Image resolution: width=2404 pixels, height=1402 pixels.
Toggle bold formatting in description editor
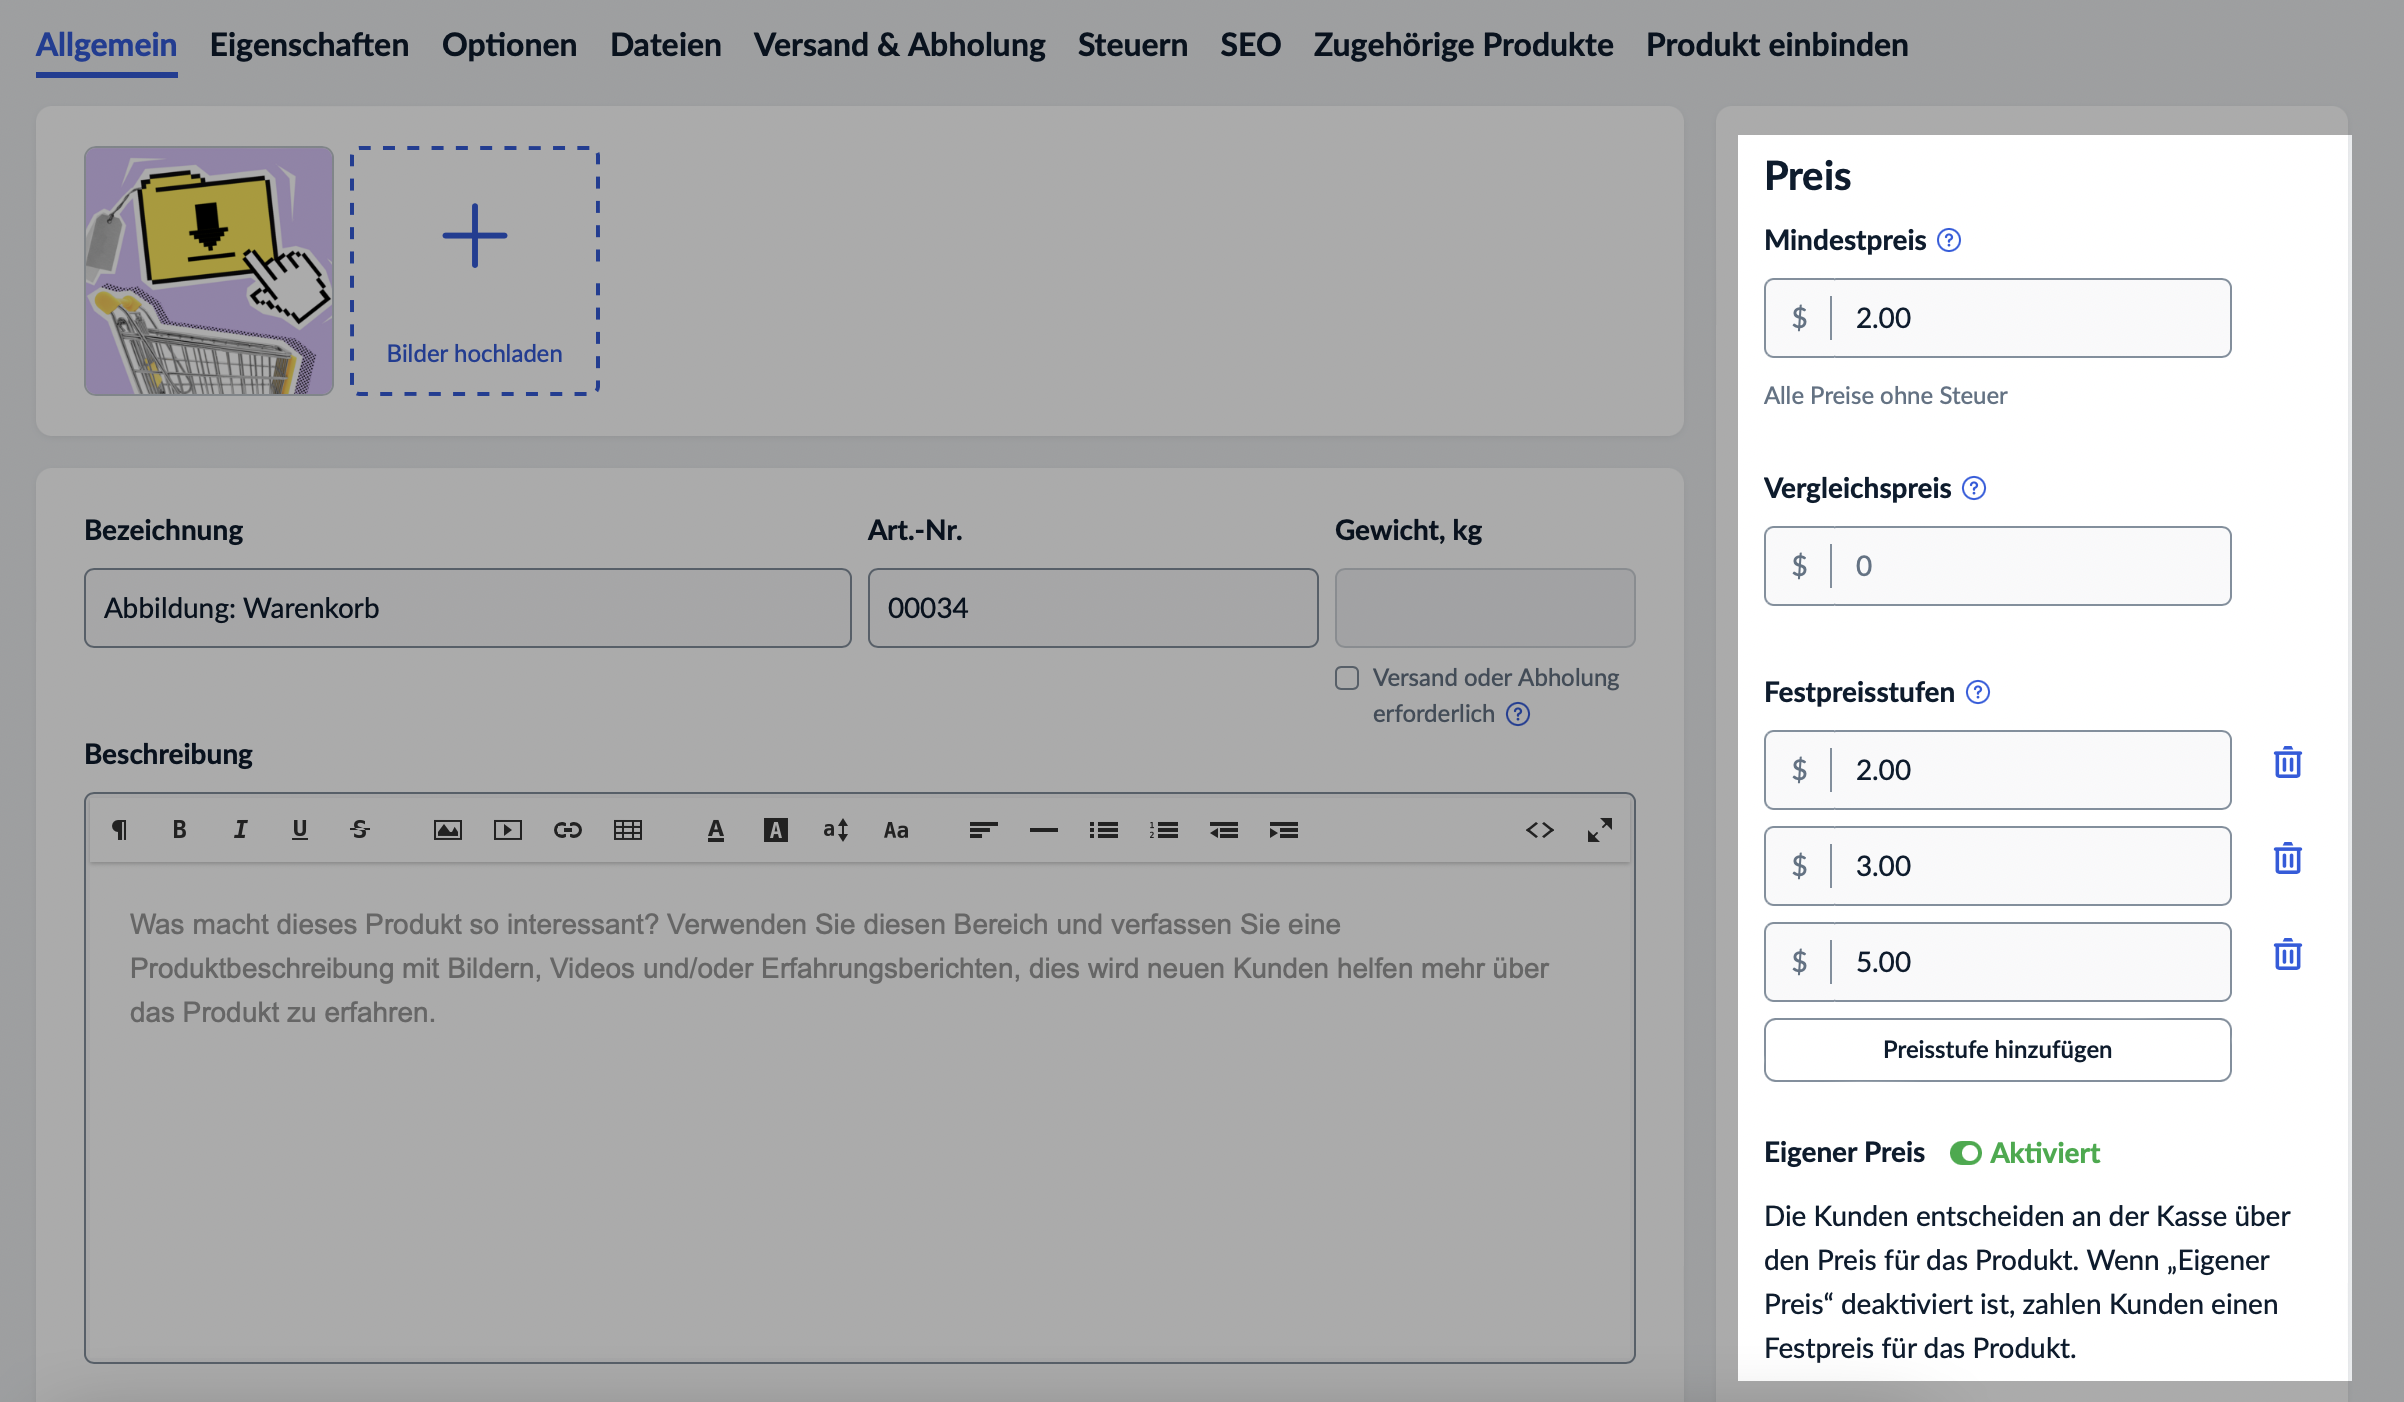point(179,829)
